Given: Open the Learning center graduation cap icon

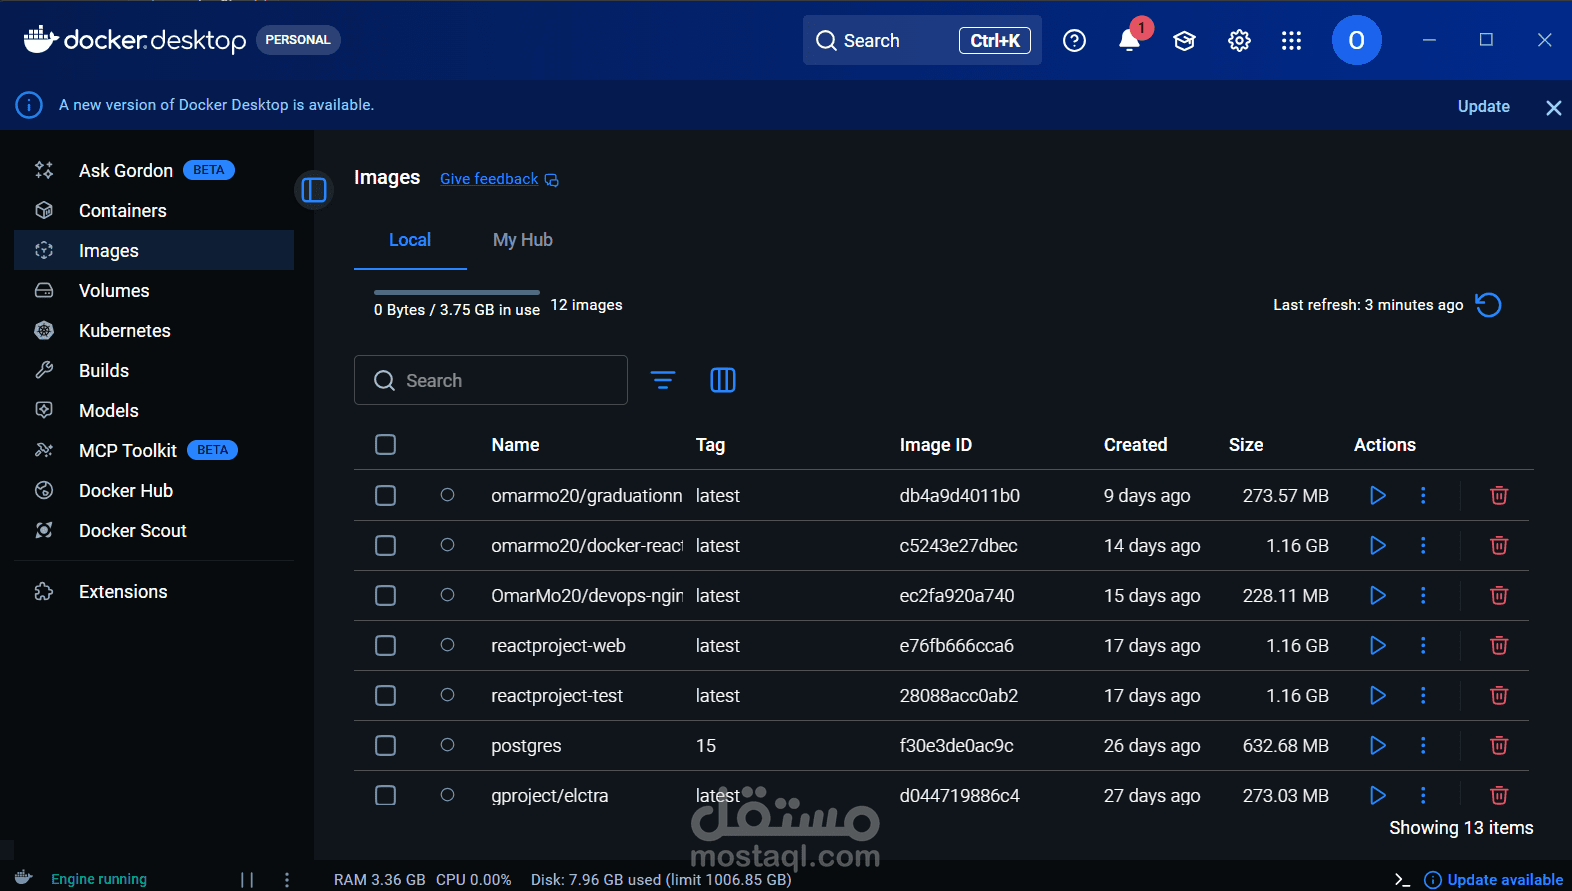Looking at the screenshot, I should [1184, 40].
